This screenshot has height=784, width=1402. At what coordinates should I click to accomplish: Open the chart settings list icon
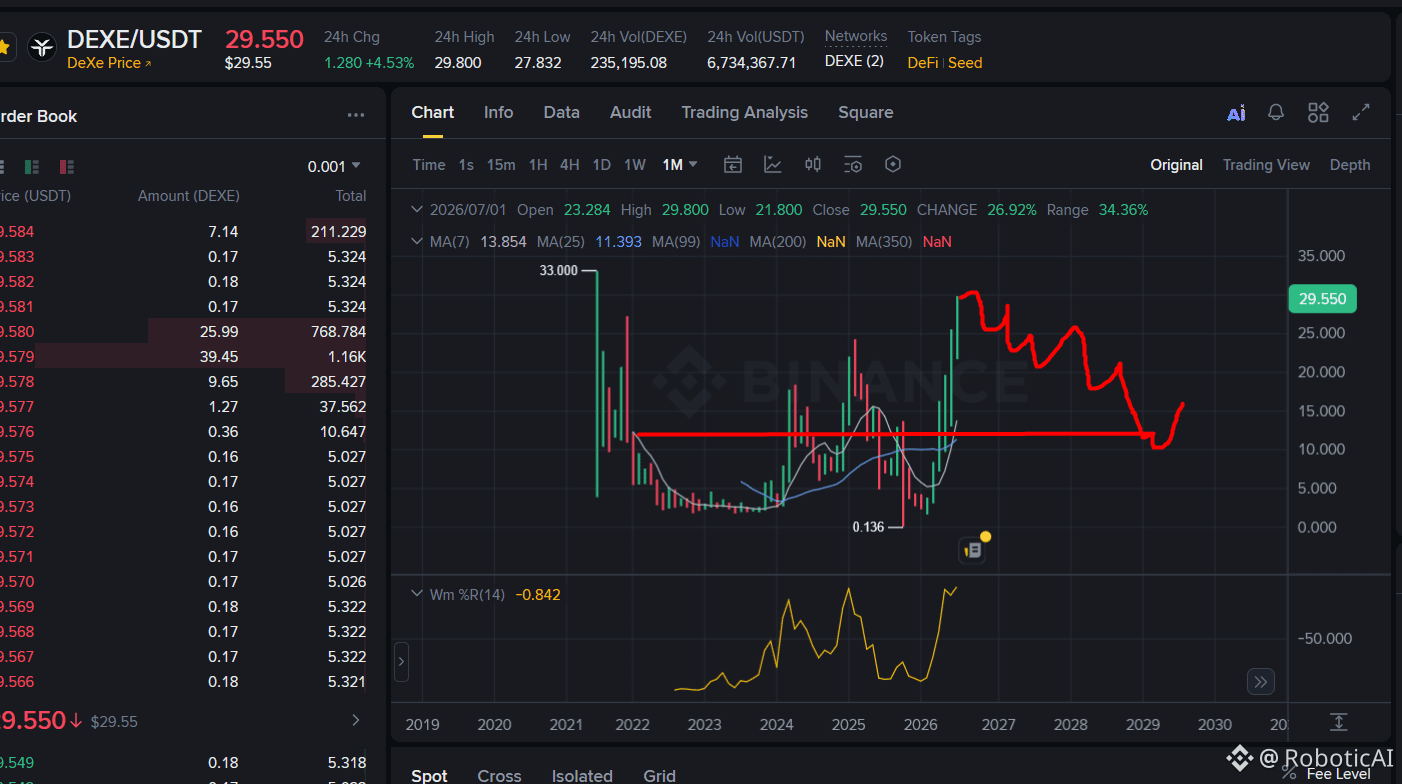click(x=853, y=165)
